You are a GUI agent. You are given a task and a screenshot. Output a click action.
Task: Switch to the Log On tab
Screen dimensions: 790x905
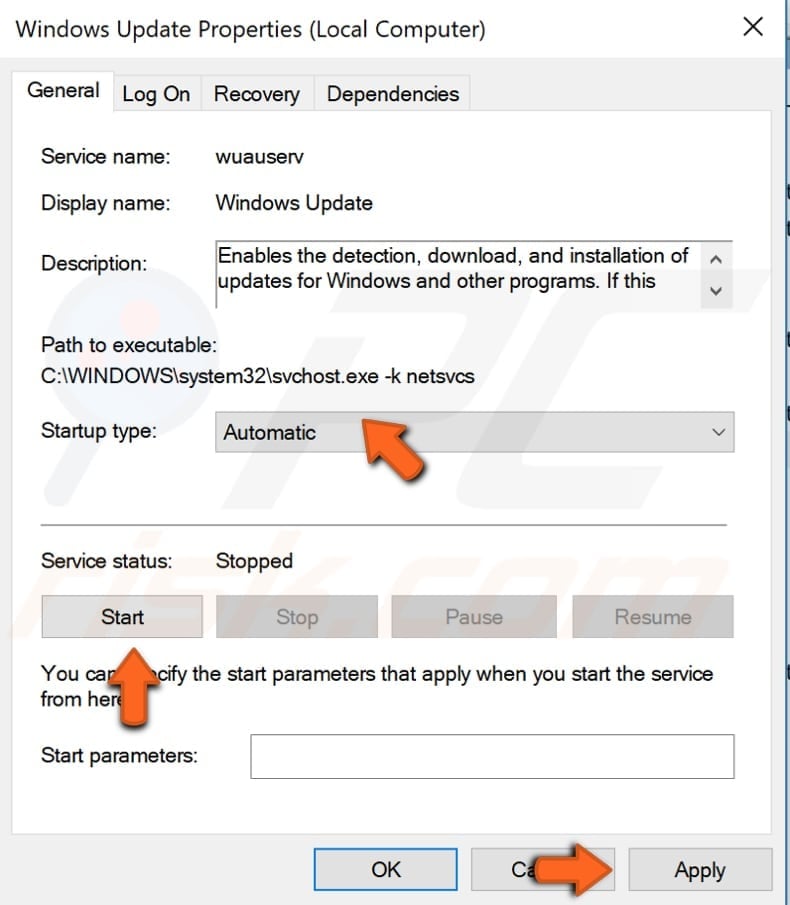point(156,93)
